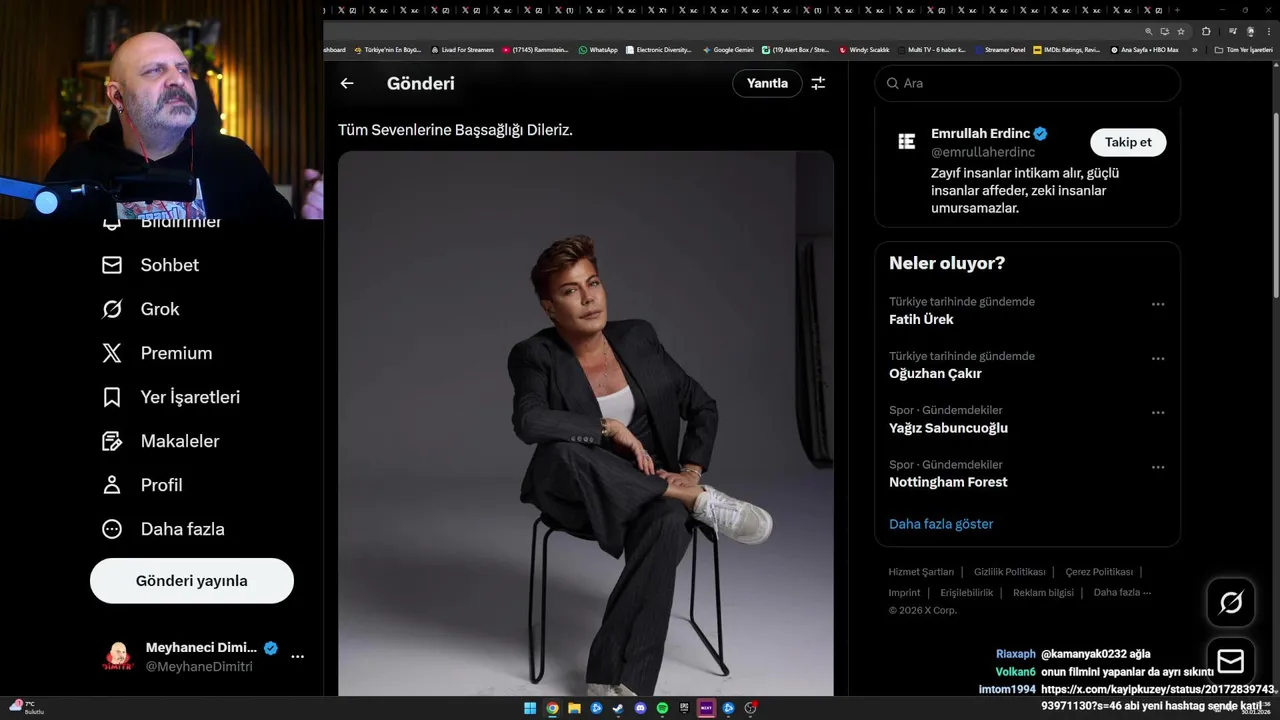
Task: Open the Yağız Sabuncuoğlu trending topic
Action: [948, 428]
